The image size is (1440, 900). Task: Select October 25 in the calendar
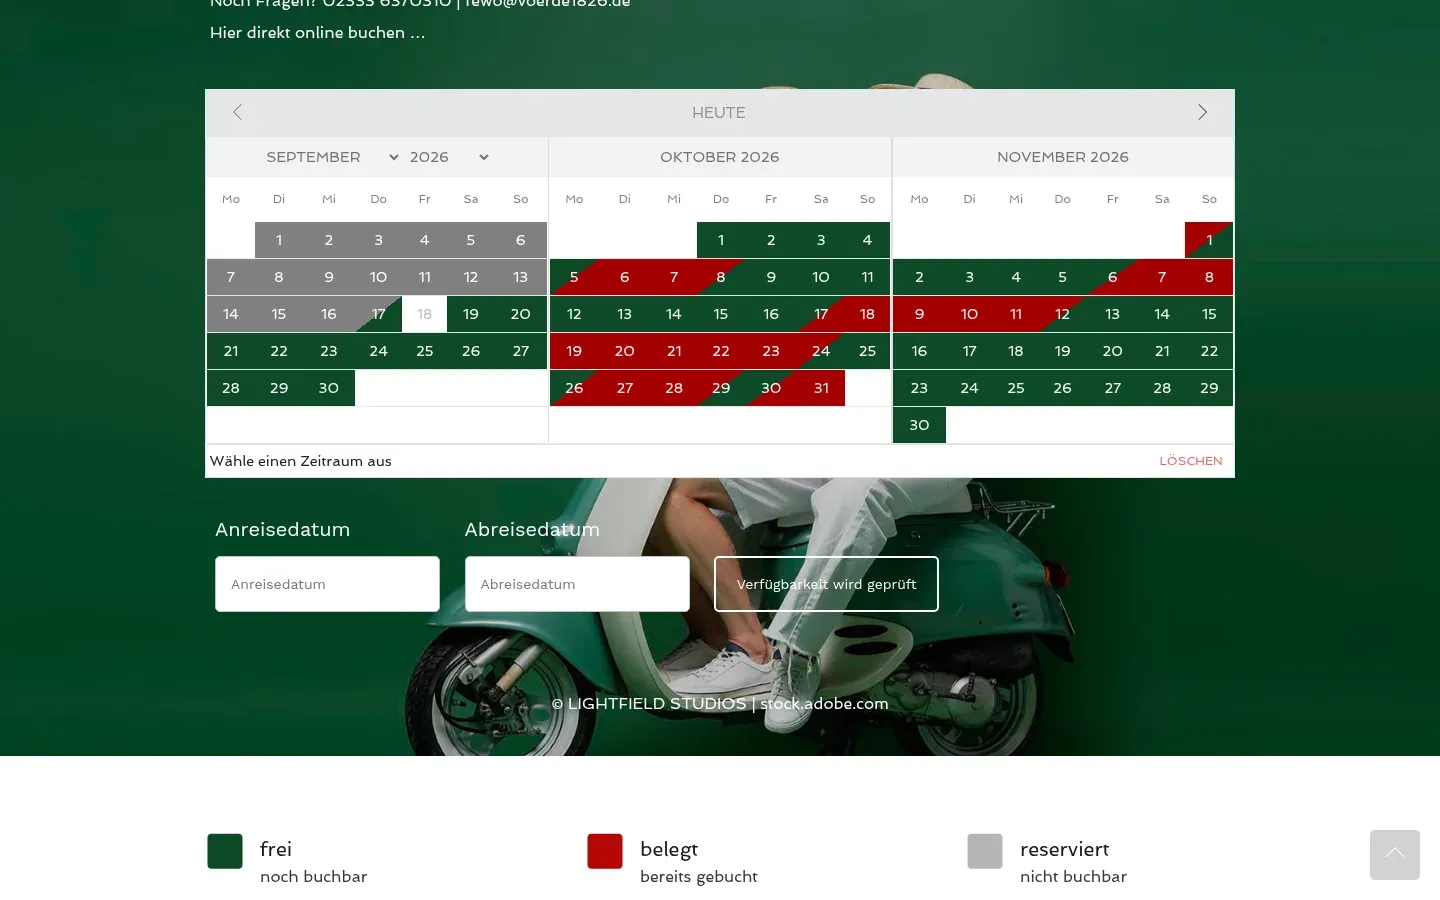pyautogui.click(x=867, y=351)
